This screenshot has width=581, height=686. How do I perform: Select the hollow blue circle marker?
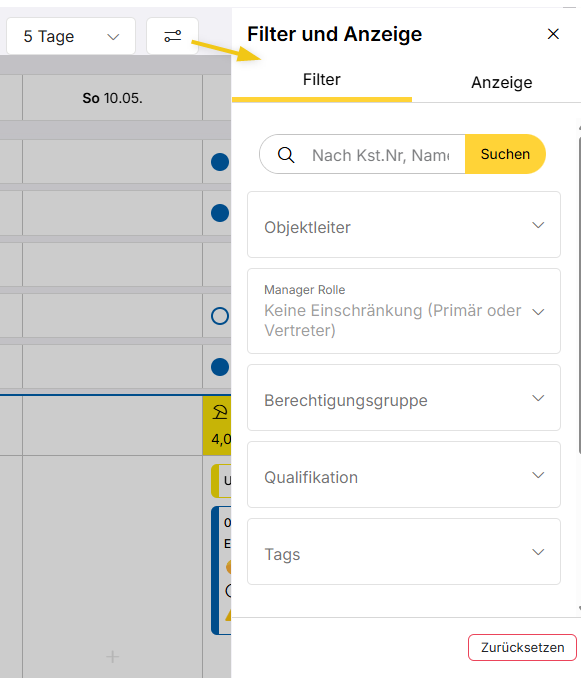coord(220,316)
